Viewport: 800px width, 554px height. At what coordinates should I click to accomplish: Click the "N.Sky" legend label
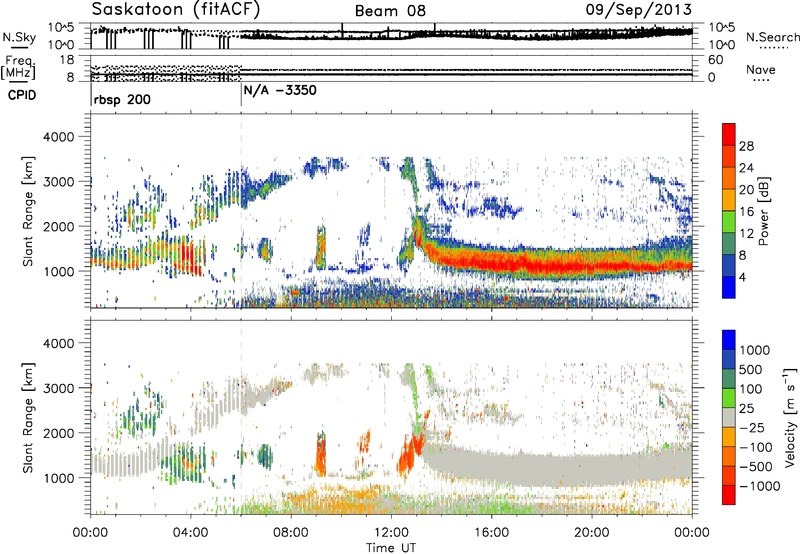tap(19, 37)
